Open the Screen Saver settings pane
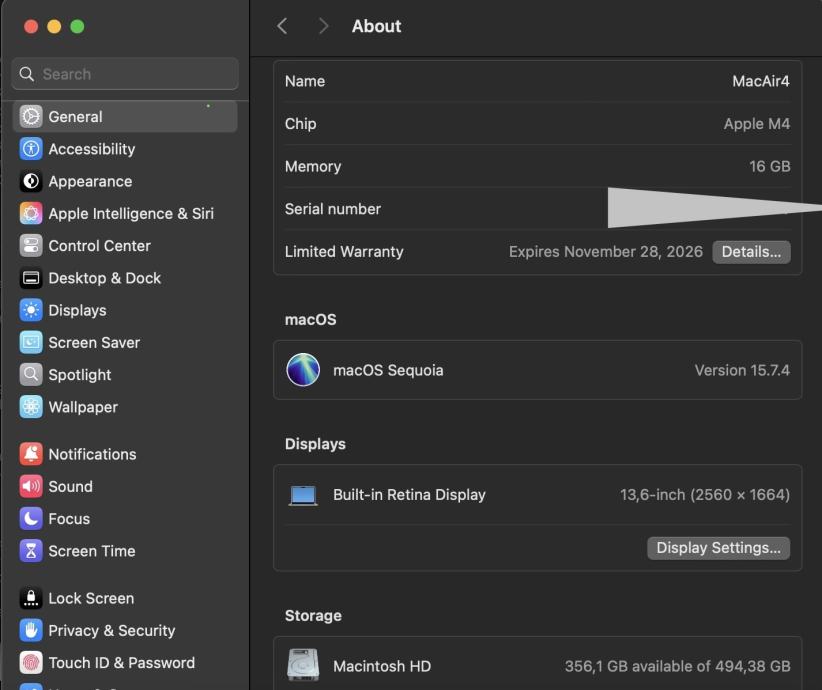Screen dimensions: 822x690 [94, 342]
